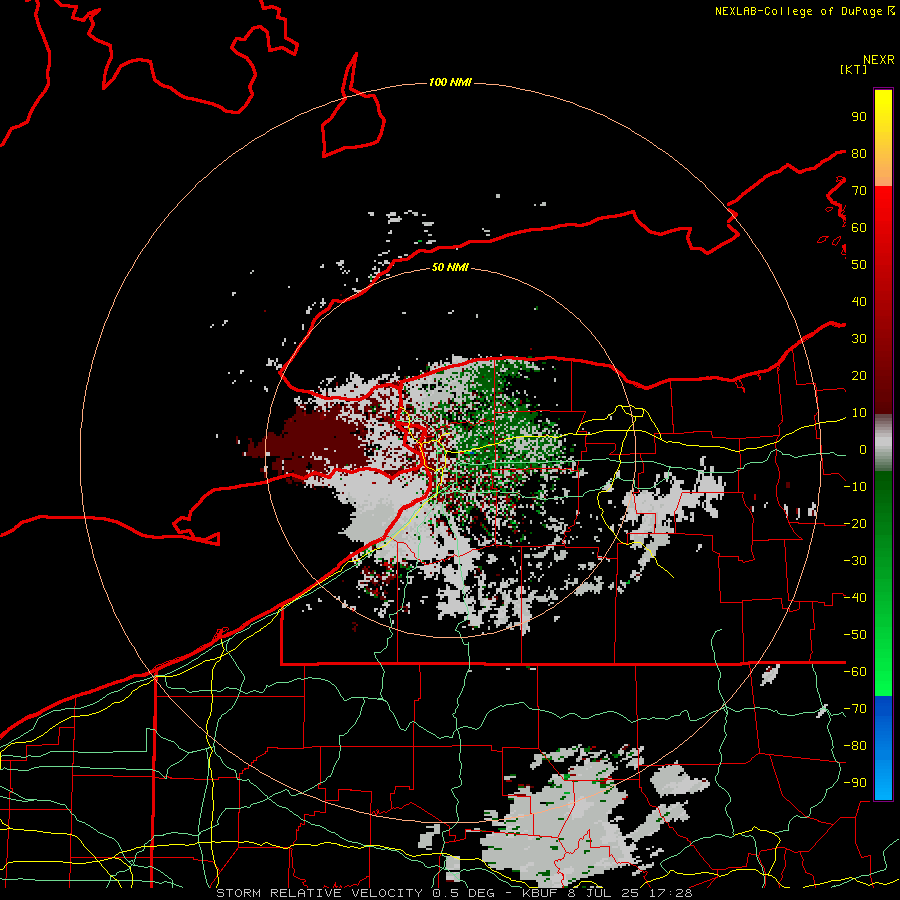Screen dimensions: 900x900
Task: Select the 50 NMI range ring label
Action: click(450, 267)
